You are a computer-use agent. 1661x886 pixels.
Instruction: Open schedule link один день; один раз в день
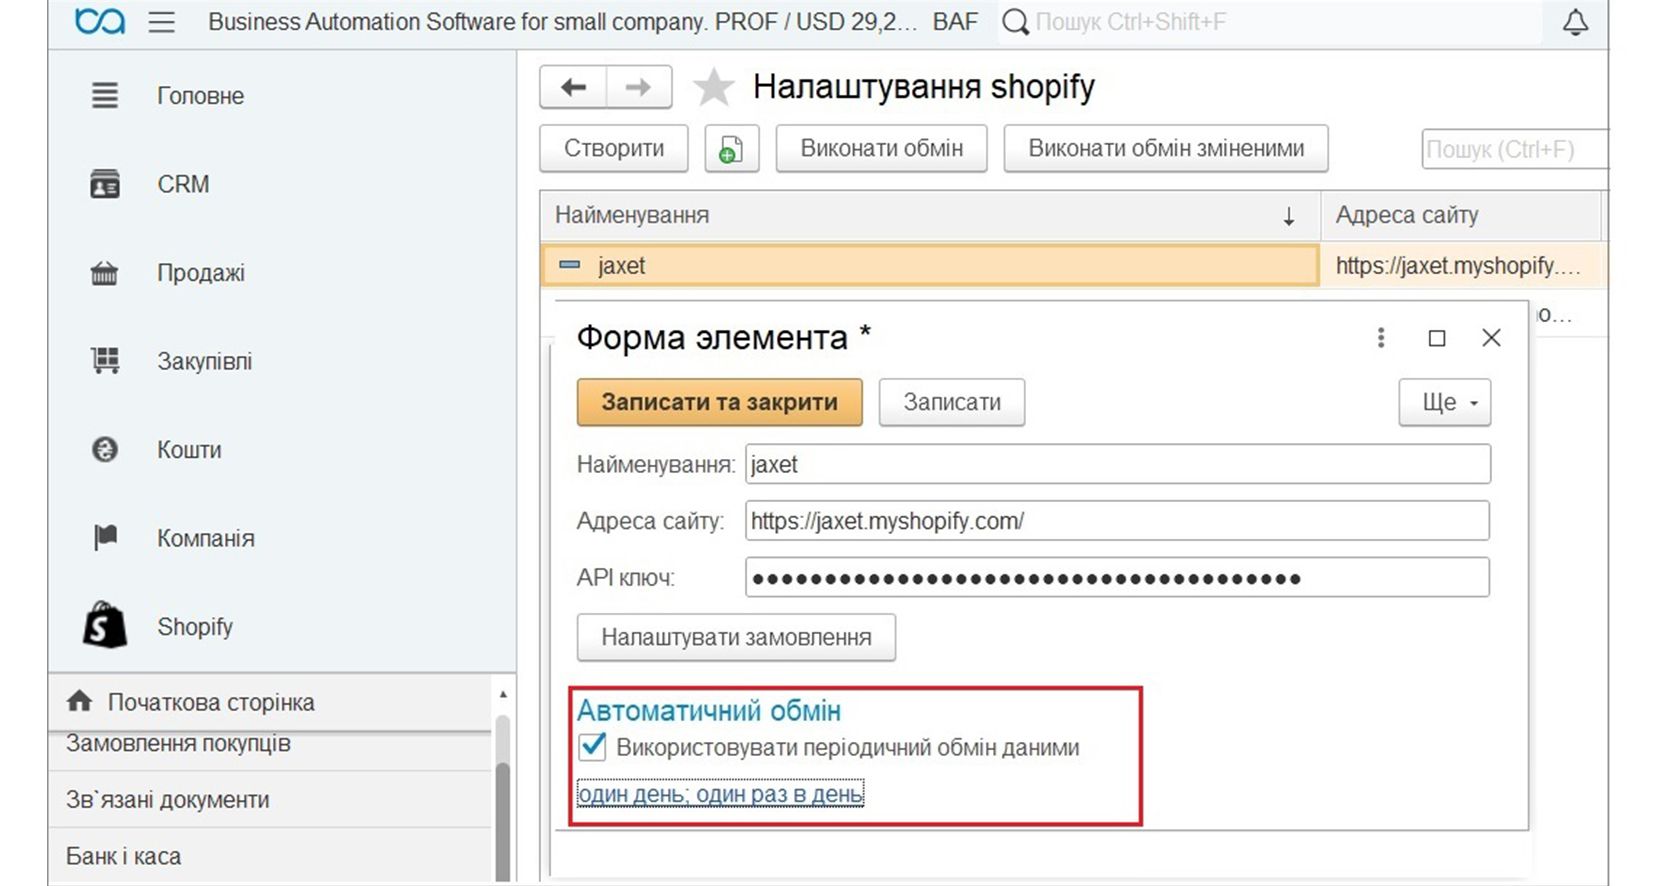[x=720, y=794]
